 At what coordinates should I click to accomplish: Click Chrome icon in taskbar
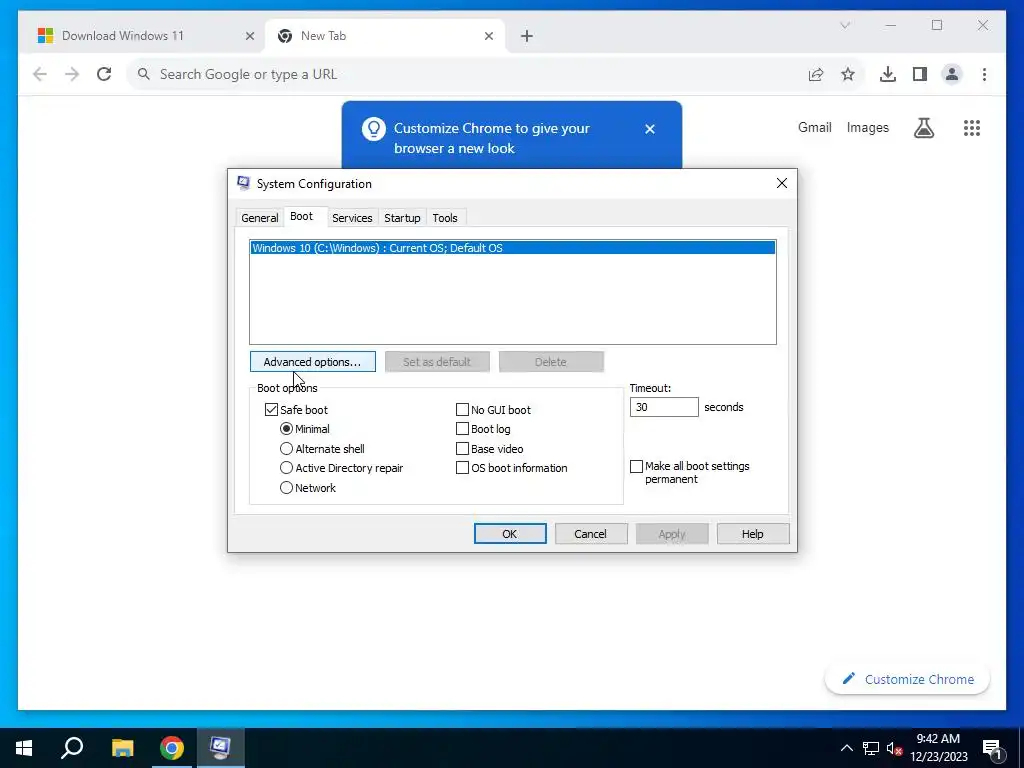click(x=172, y=748)
